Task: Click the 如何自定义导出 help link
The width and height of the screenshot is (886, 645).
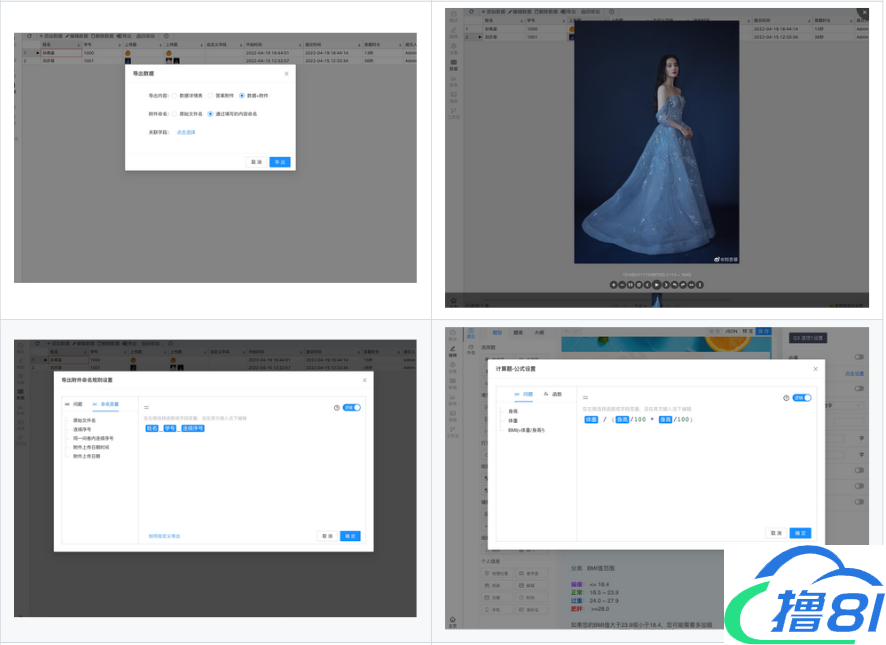Action: tap(164, 536)
